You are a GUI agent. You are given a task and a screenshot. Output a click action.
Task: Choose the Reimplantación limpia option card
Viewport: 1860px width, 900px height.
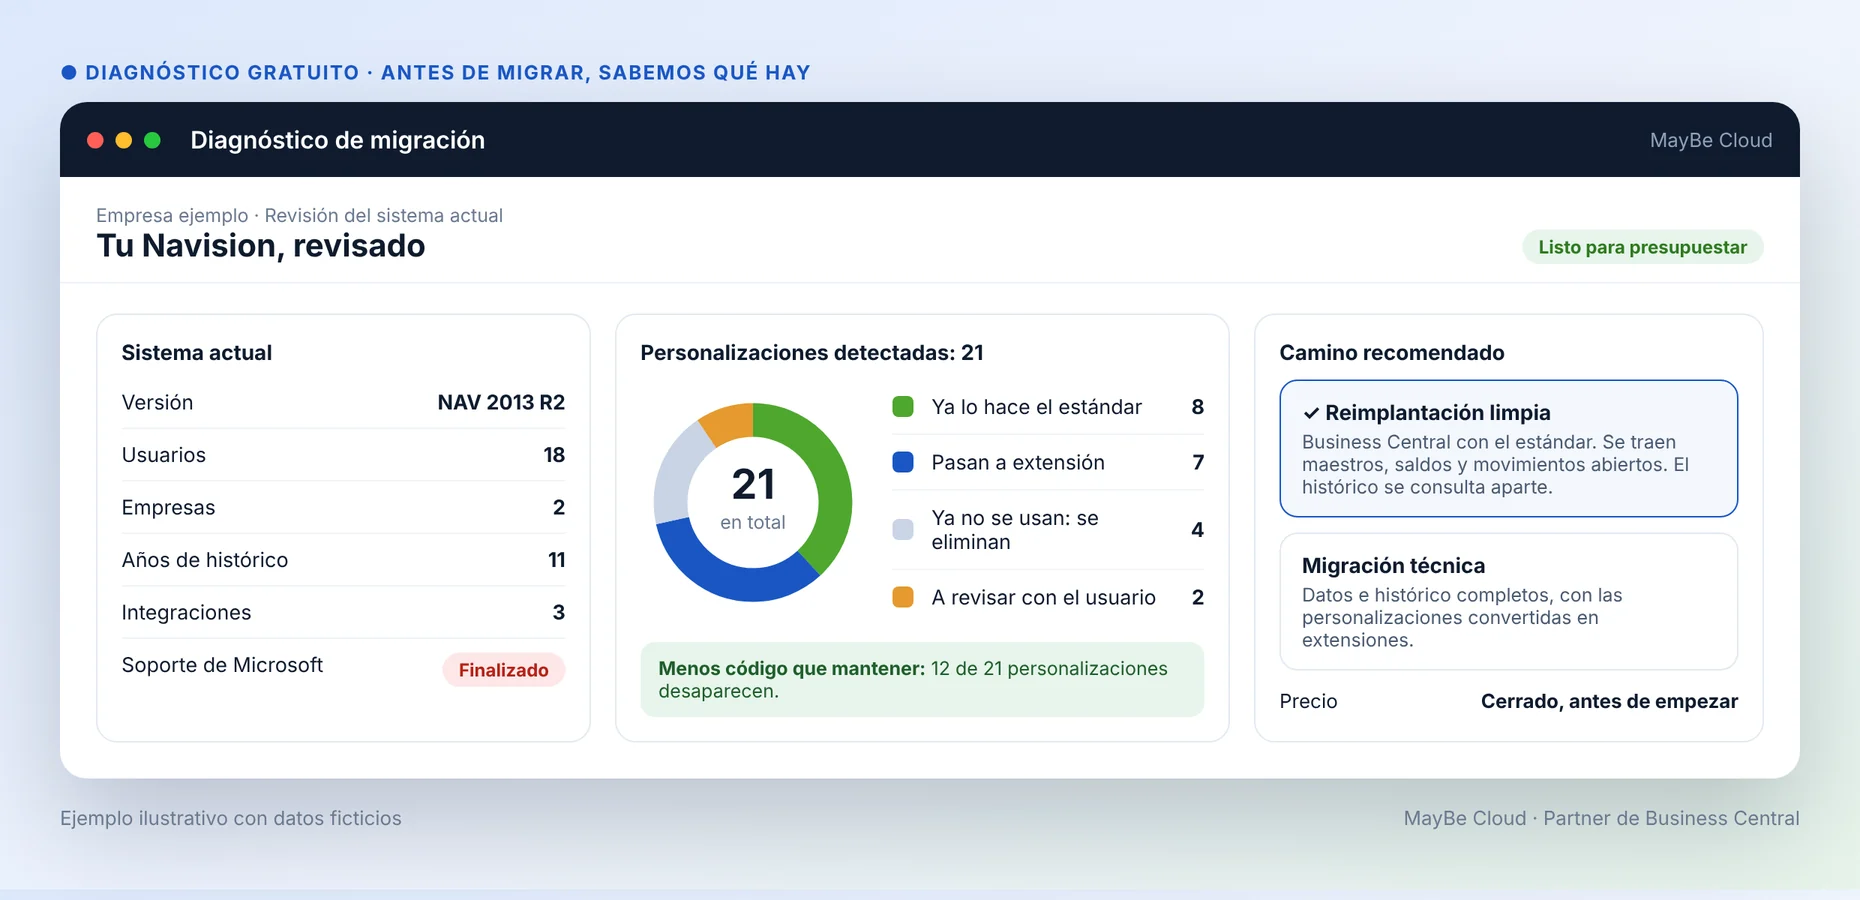coord(1509,448)
